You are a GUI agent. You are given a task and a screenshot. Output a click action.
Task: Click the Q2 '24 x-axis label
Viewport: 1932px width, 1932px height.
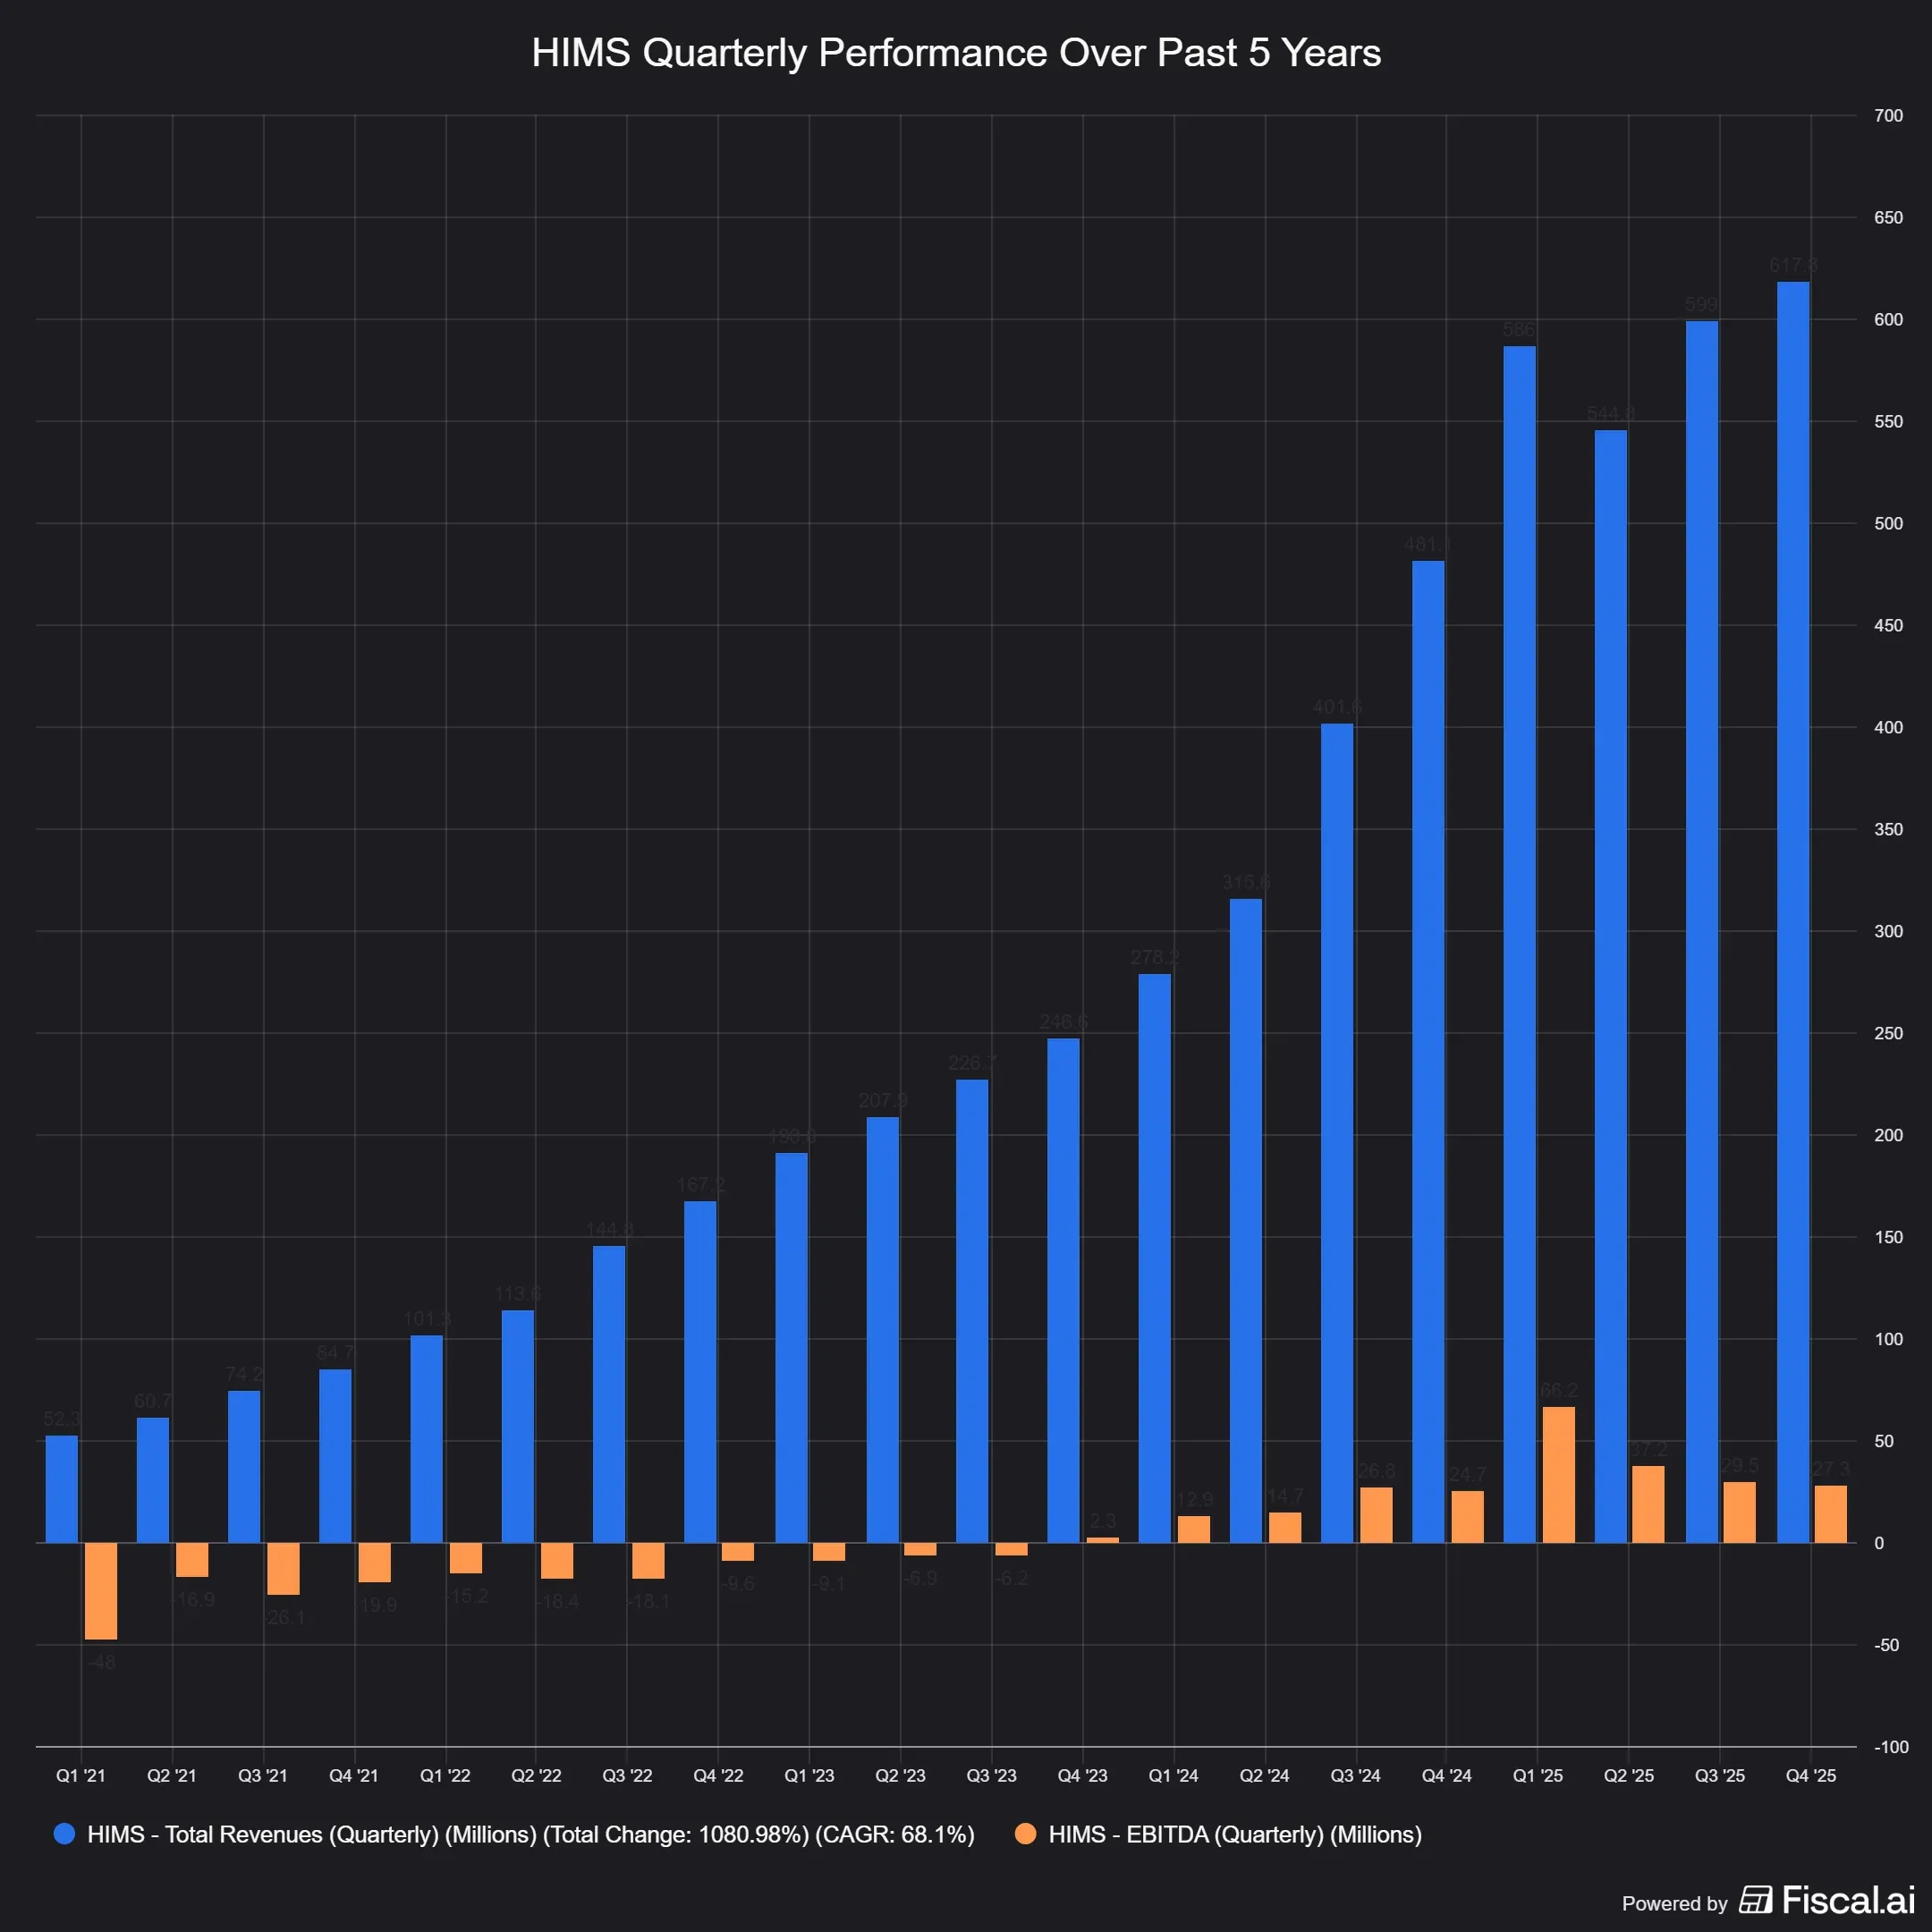click(1265, 1775)
